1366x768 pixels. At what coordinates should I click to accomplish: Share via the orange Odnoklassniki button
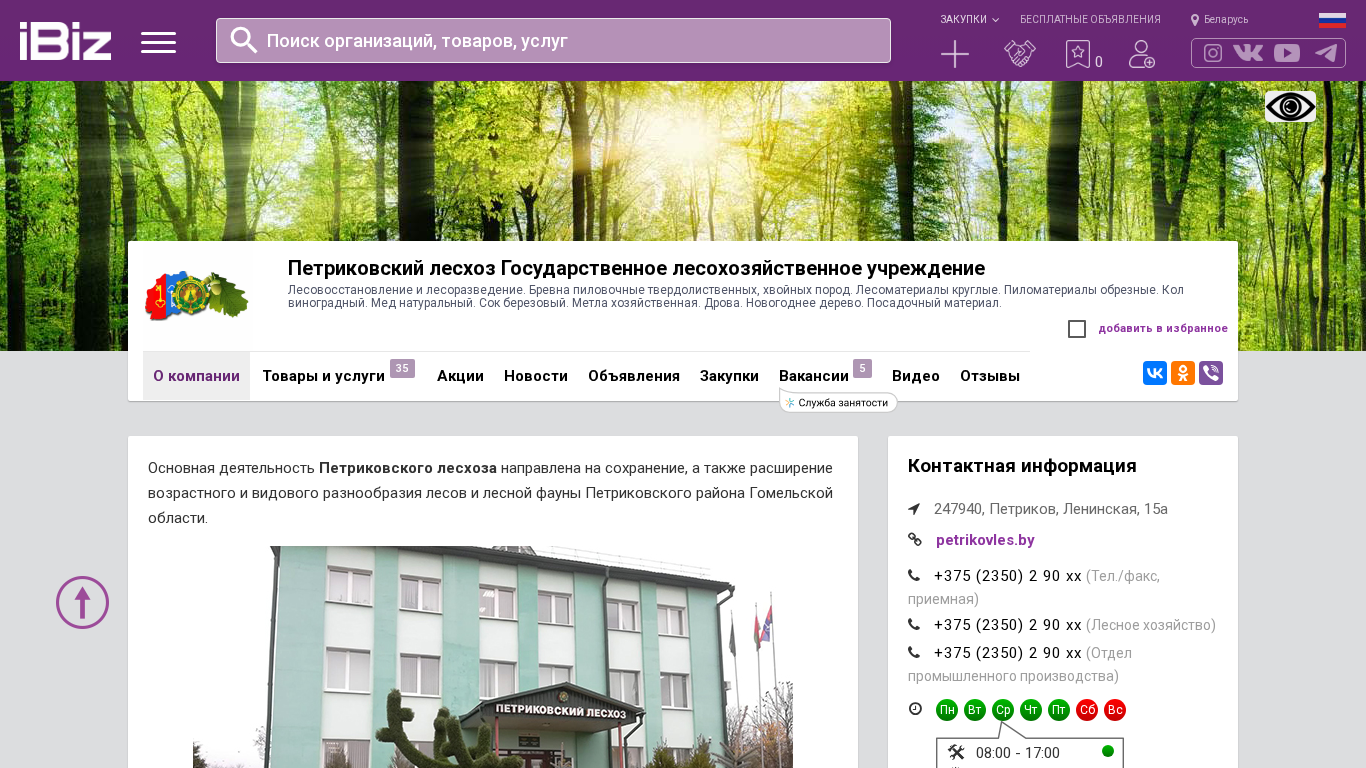point(1183,373)
